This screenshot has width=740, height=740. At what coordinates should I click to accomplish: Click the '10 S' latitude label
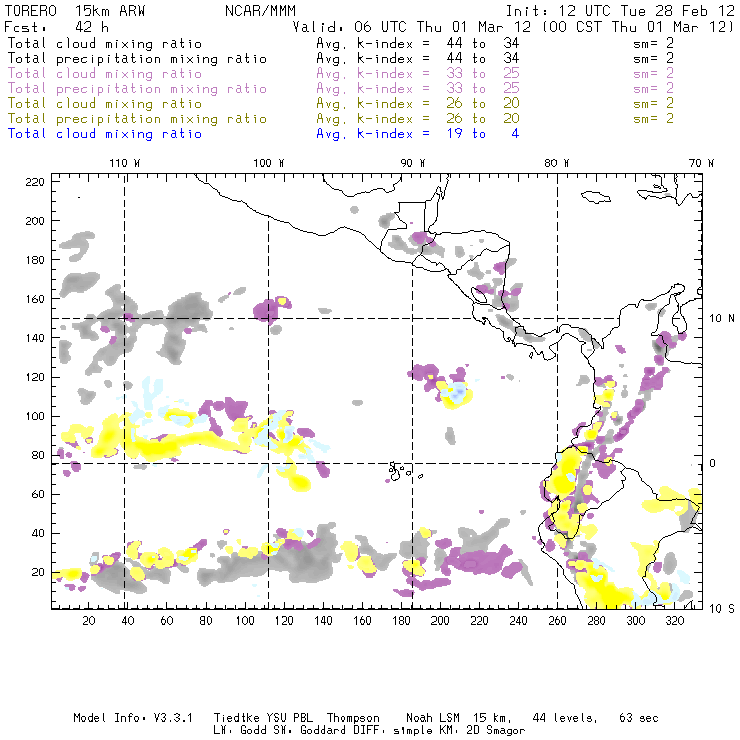[722, 609]
